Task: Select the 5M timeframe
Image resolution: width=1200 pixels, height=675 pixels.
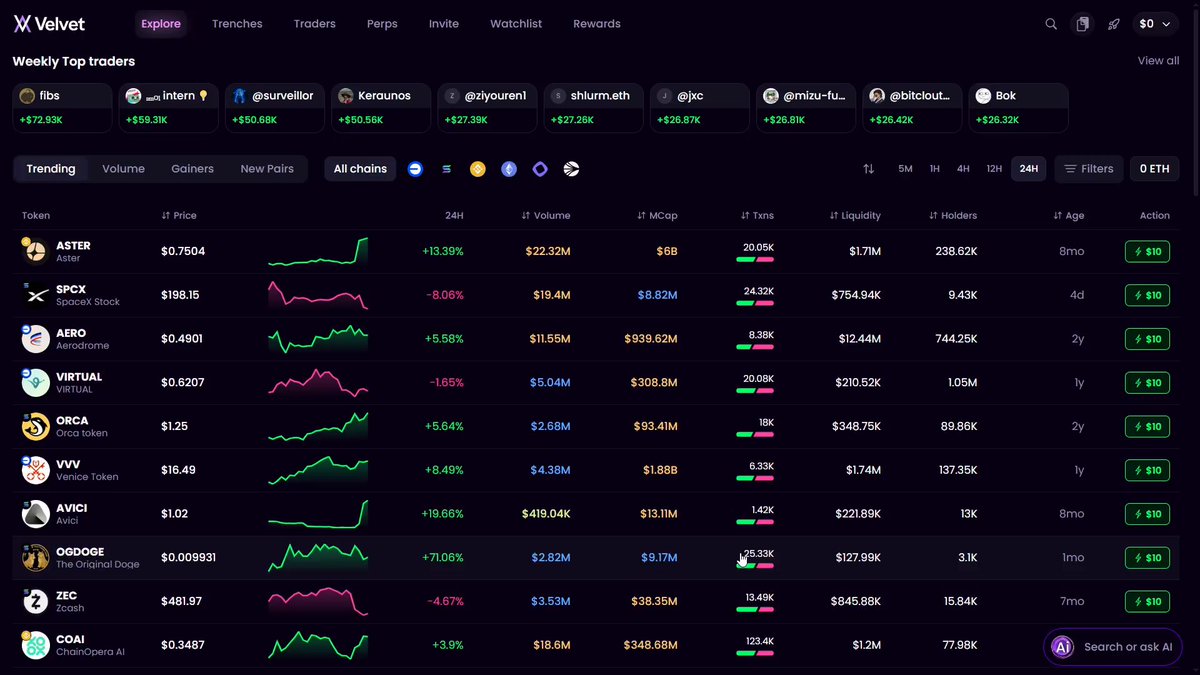Action: (x=905, y=169)
